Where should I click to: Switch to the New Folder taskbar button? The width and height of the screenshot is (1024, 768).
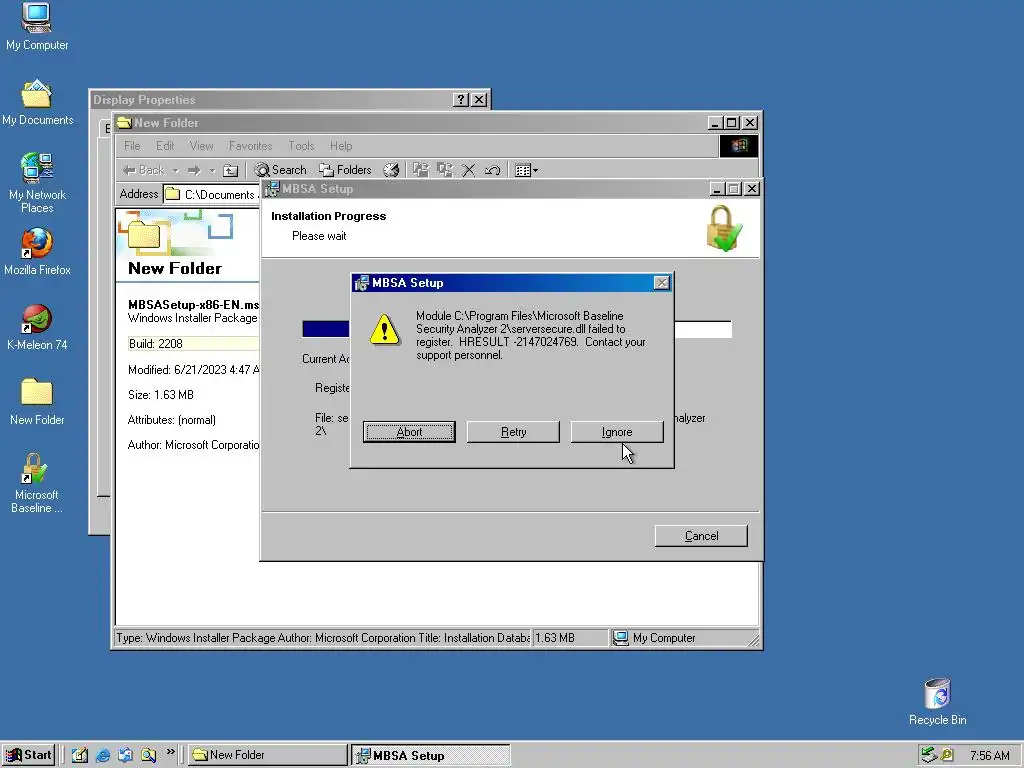coord(268,755)
